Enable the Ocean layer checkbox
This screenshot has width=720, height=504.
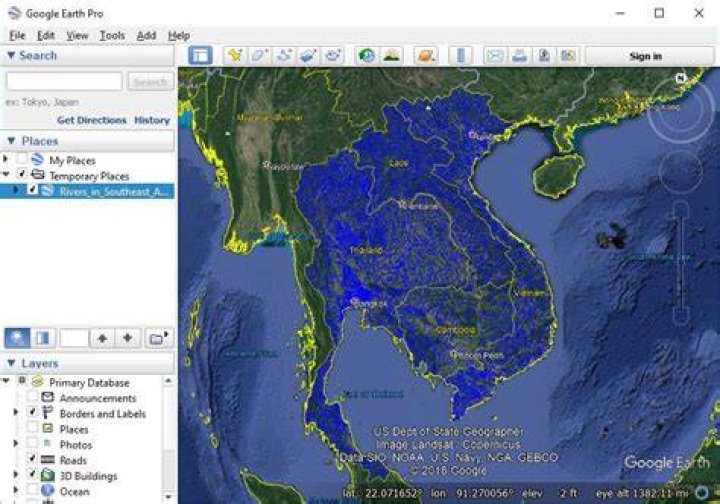point(32,490)
